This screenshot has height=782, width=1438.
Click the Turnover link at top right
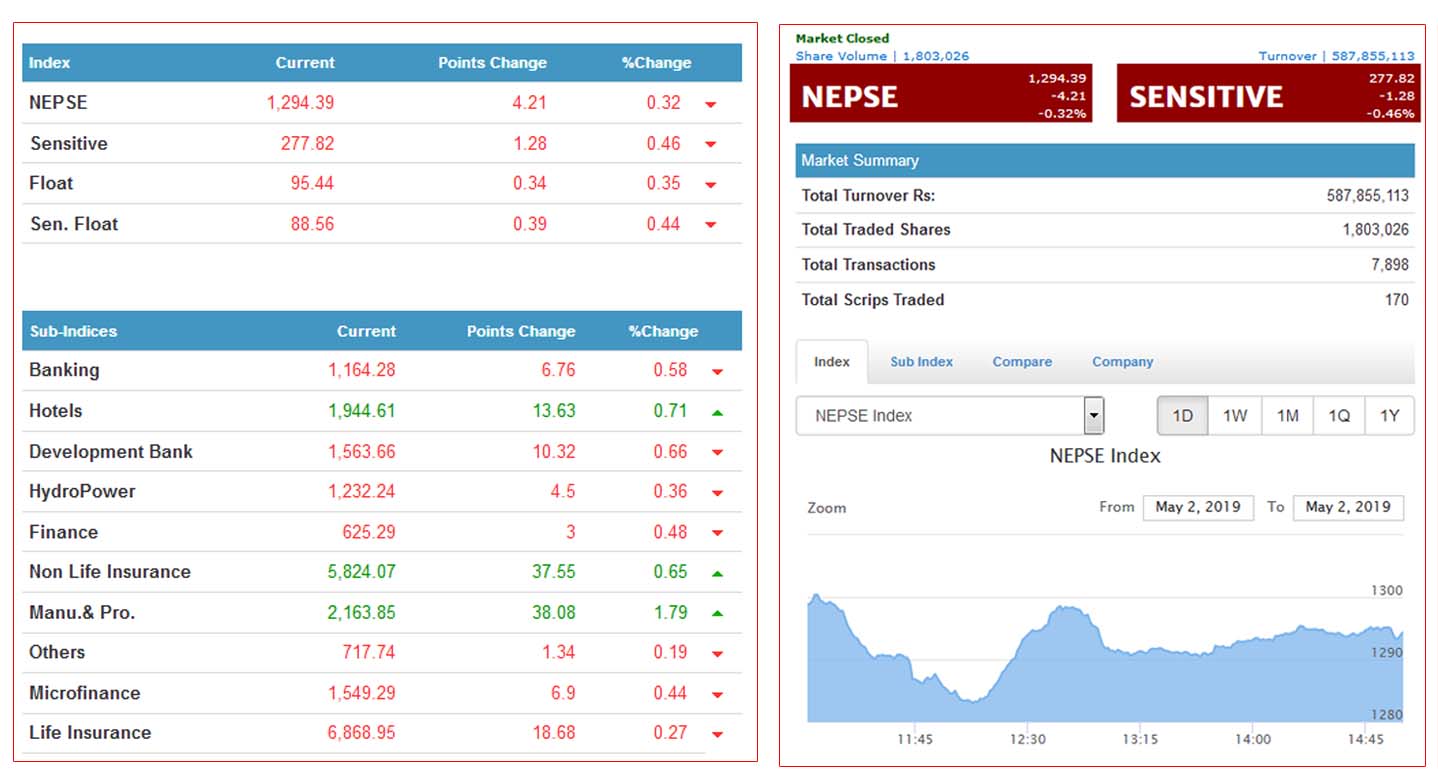click(1336, 56)
